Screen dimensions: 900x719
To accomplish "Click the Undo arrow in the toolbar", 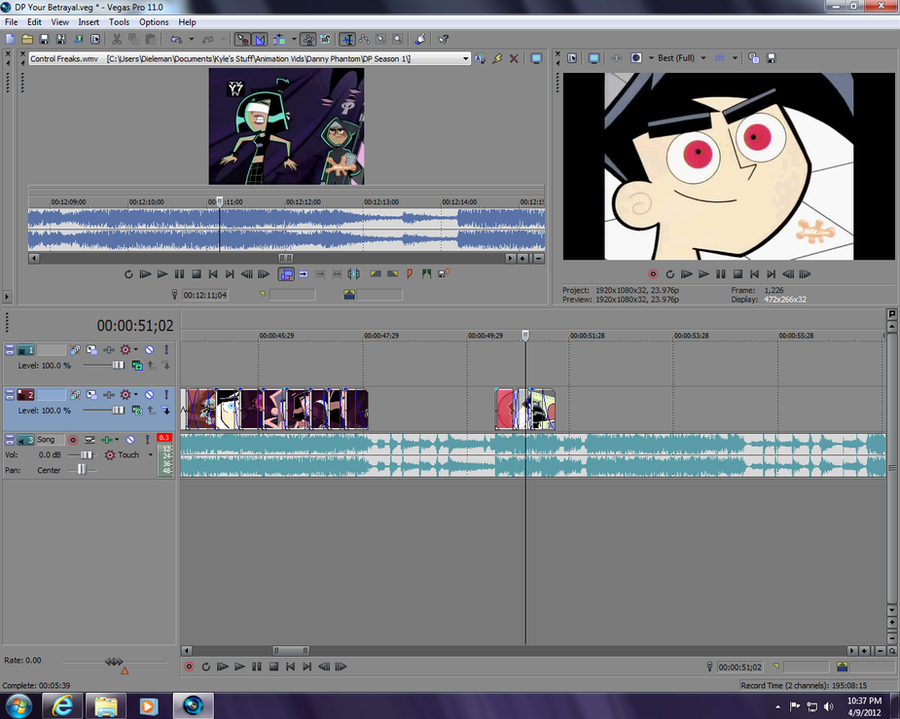I will pyautogui.click(x=176, y=39).
